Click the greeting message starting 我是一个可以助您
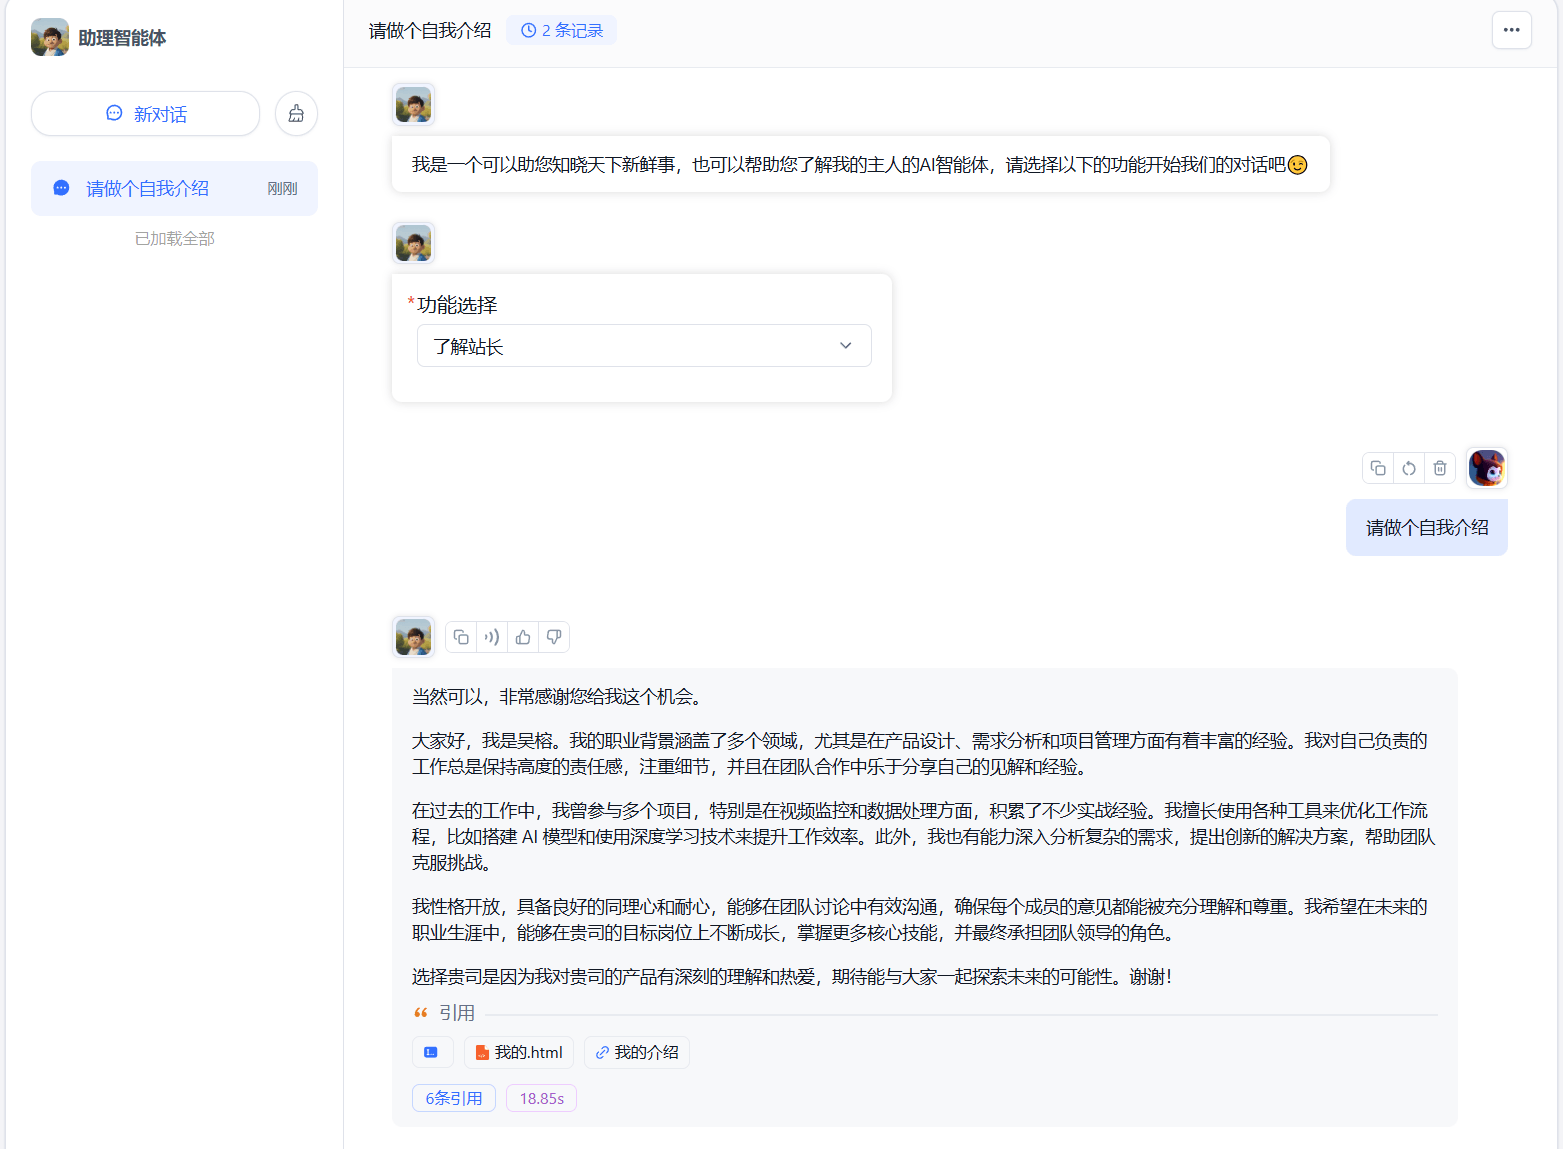1563x1149 pixels. (x=861, y=164)
